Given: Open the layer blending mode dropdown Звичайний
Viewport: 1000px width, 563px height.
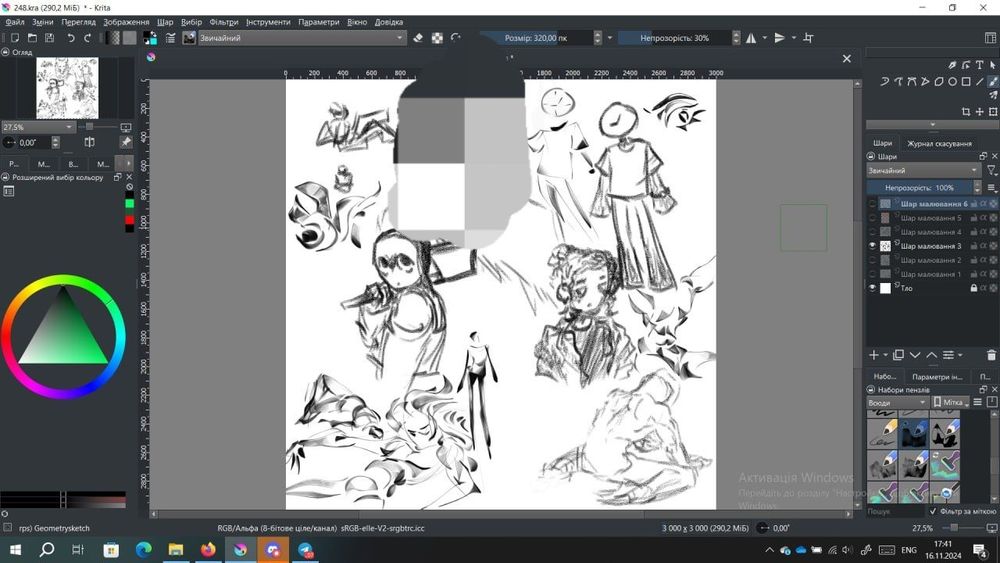Looking at the screenshot, I should click(923, 170).
